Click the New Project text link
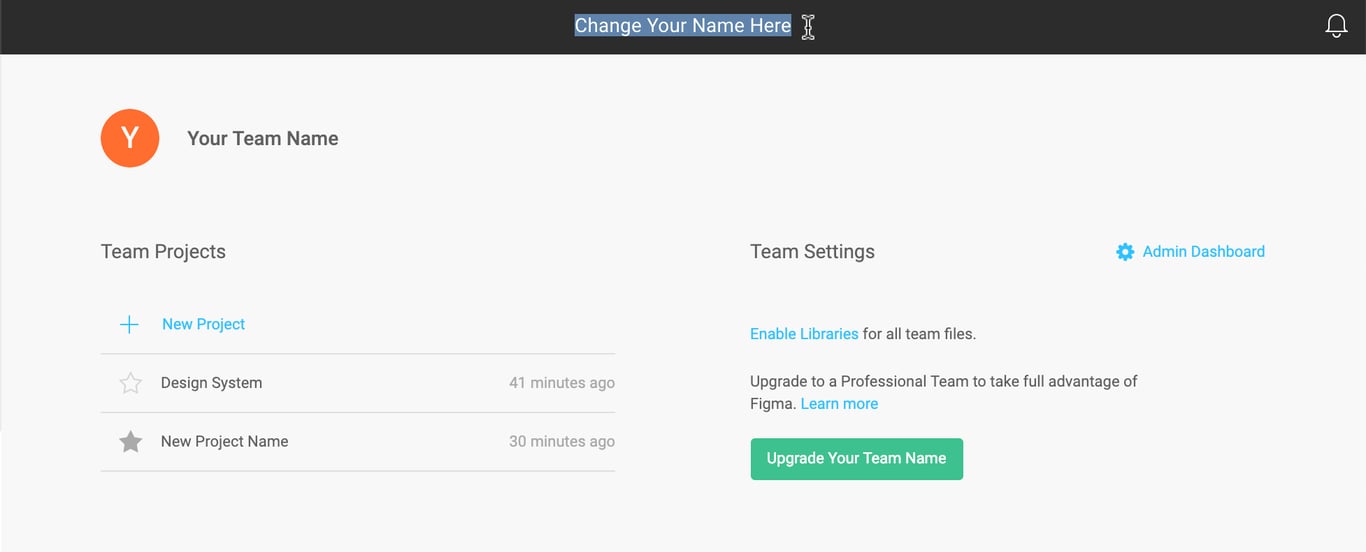The width and height of the screenshot is (1366, 552). click(x=203, y=324)
